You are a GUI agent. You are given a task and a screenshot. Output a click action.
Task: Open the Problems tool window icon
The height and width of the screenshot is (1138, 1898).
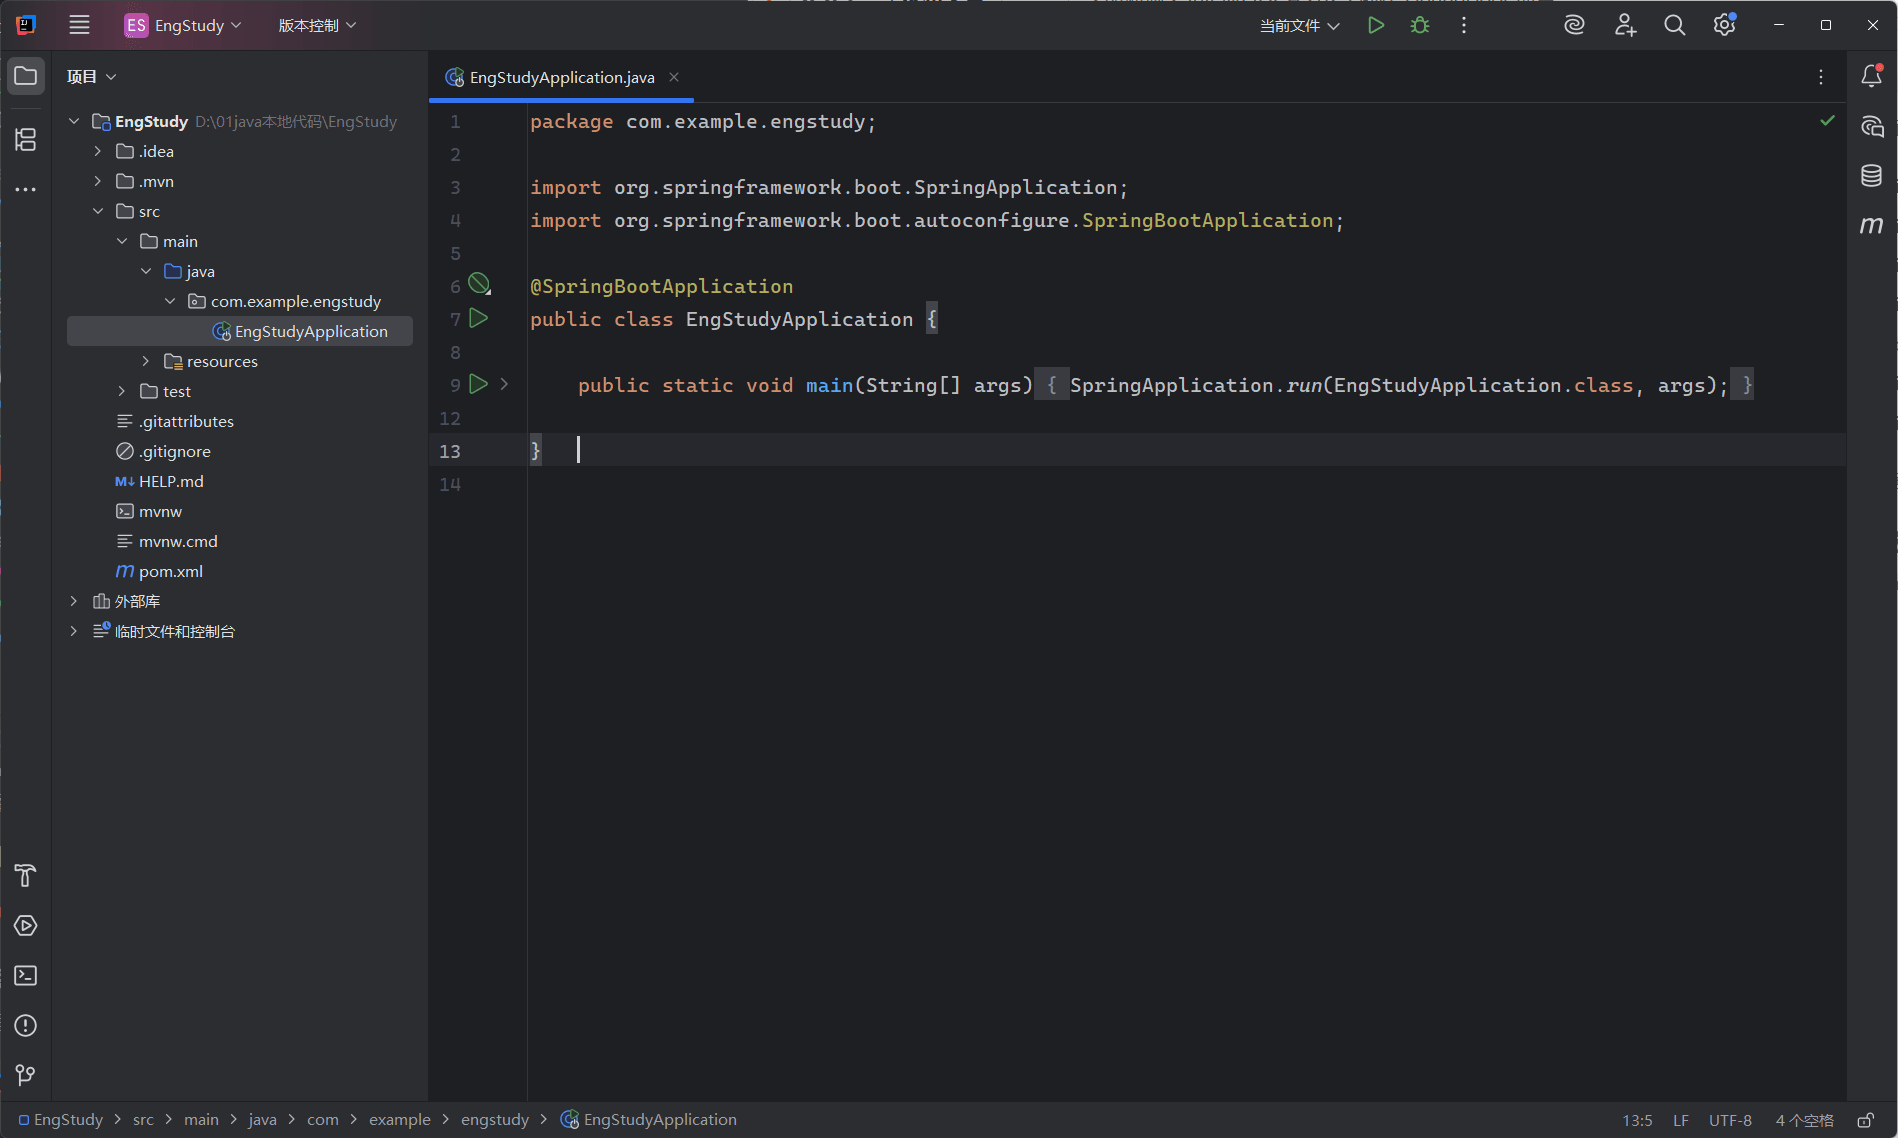pyautogui.click(x=26, y=1026)
